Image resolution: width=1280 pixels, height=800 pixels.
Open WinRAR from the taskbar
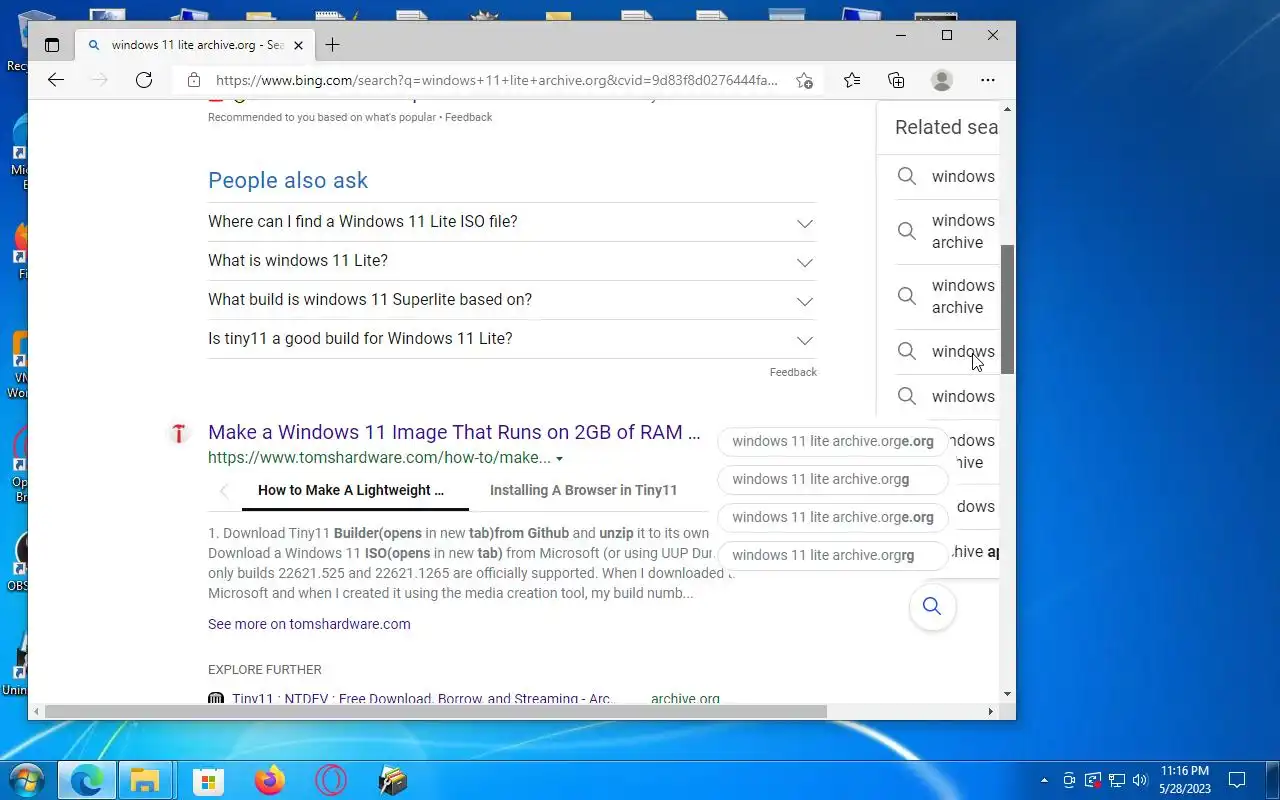coord(393,780)
